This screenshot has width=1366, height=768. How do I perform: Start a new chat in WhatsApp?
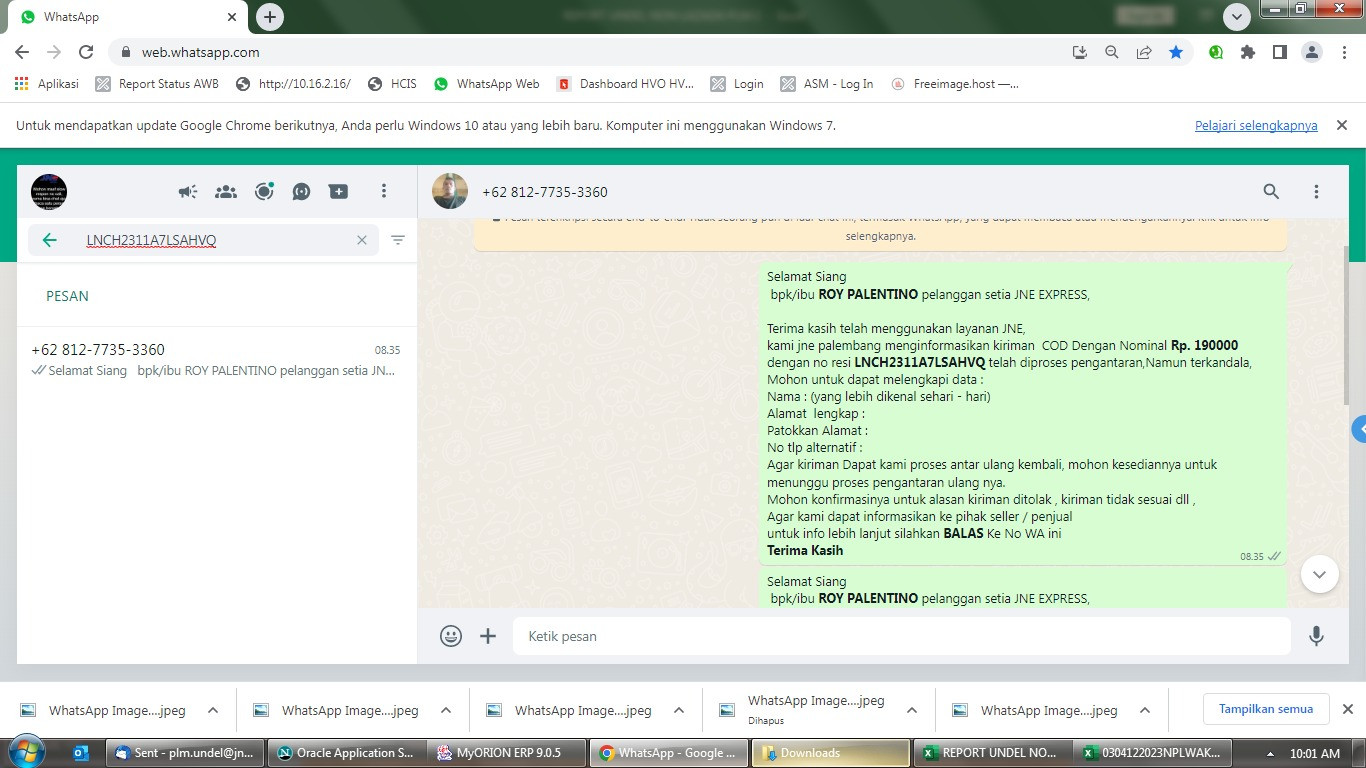[x=339, y=192]
